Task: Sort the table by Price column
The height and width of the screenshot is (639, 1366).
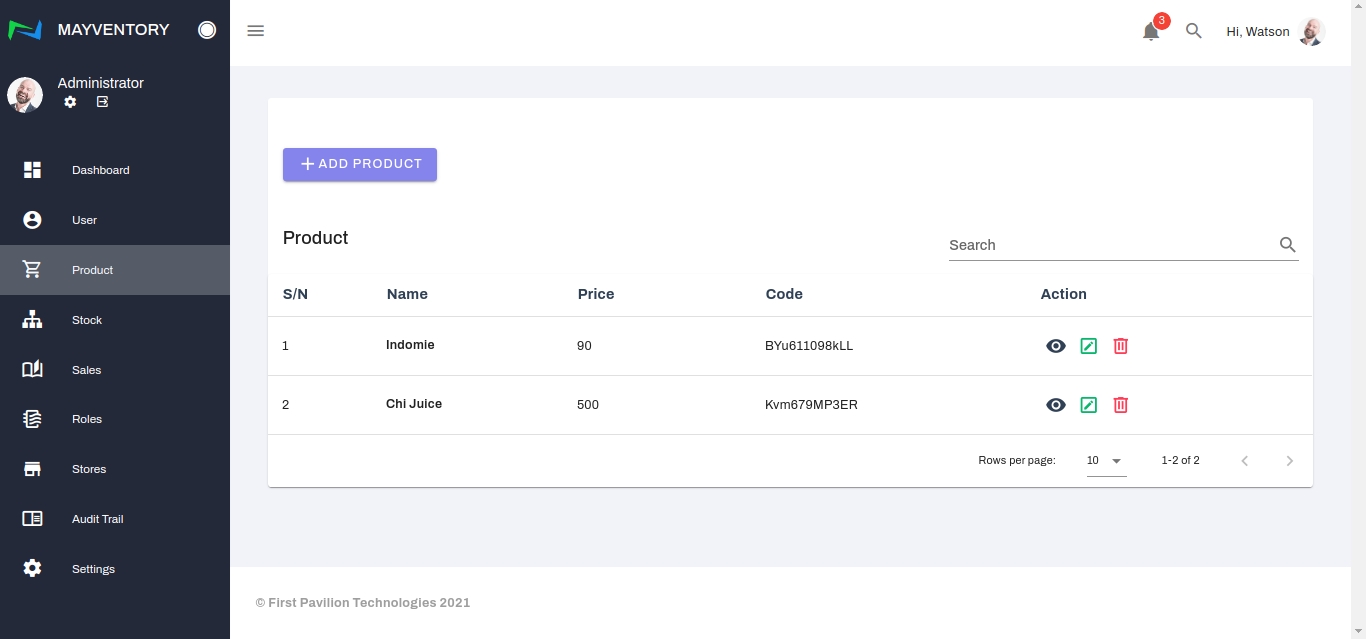Action: click(596, 294)
